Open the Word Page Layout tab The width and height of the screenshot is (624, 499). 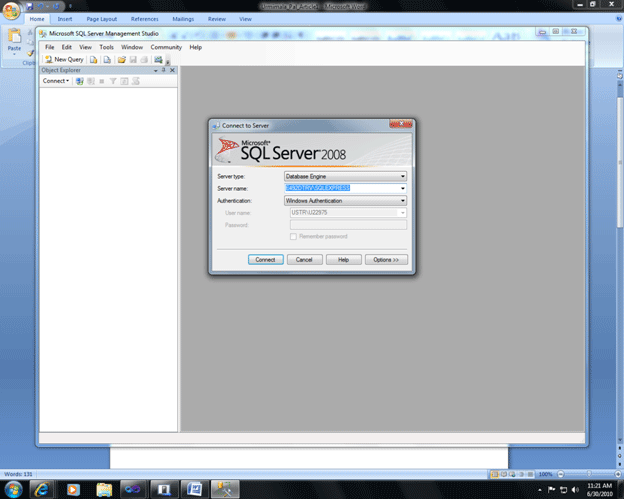coord(101,19)
